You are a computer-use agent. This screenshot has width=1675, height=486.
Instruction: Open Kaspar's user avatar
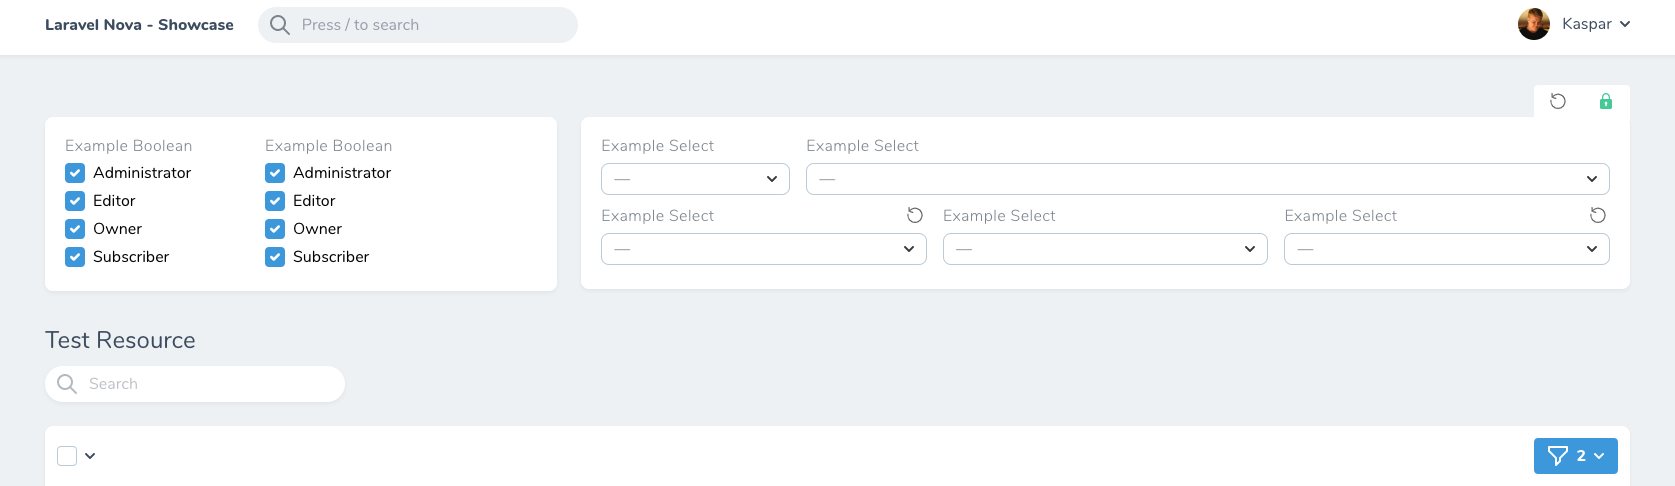[x=1534, y=24]
